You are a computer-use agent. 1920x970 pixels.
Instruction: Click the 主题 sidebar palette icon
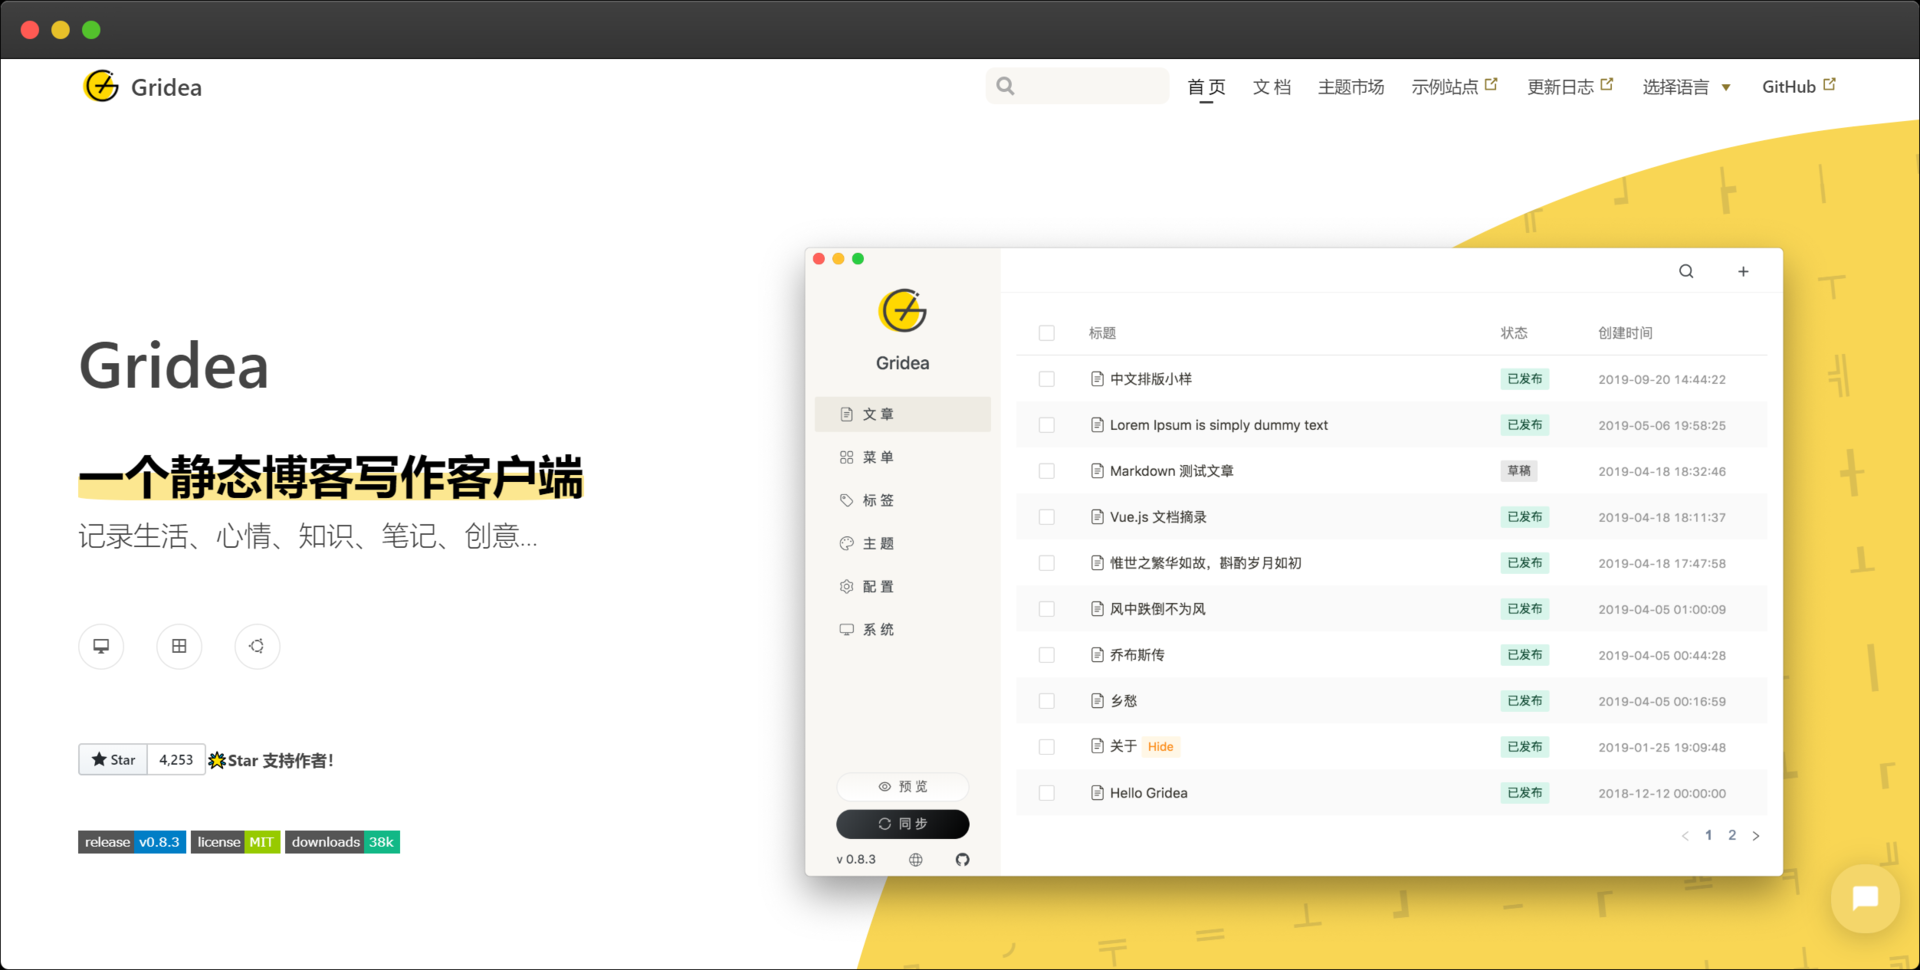coord(846,543)
